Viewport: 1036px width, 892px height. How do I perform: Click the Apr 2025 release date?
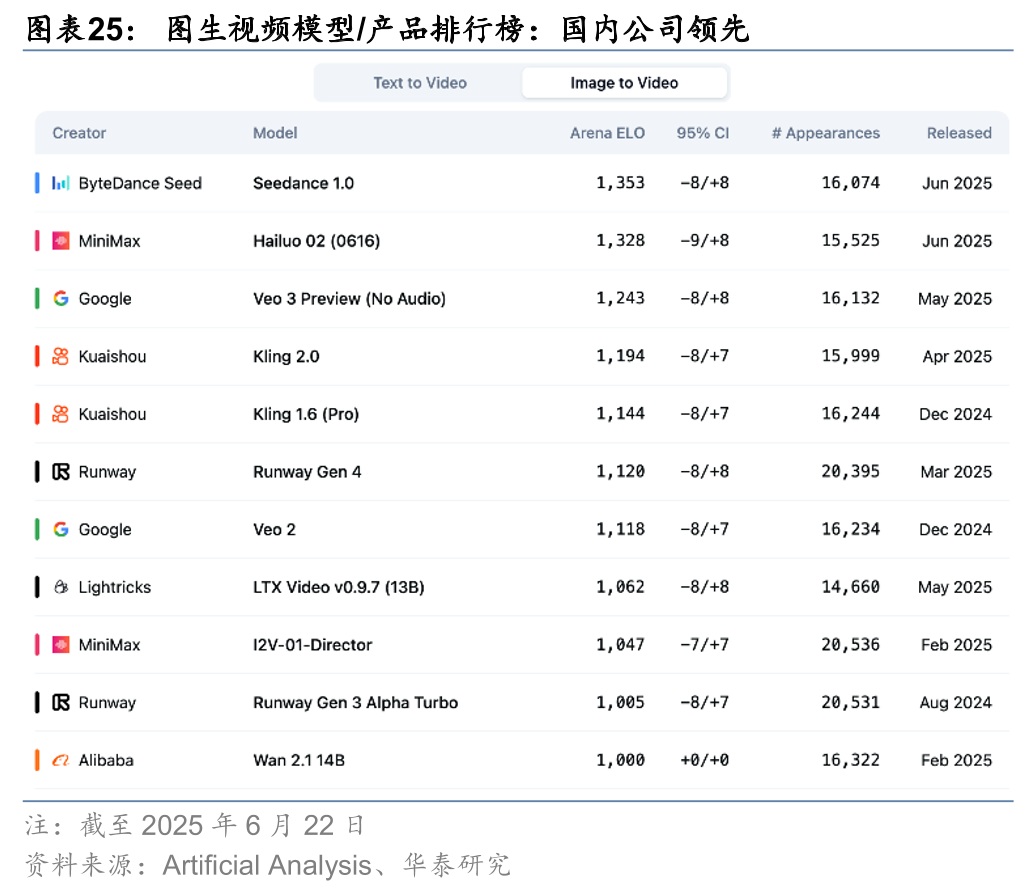coord(957,356)
